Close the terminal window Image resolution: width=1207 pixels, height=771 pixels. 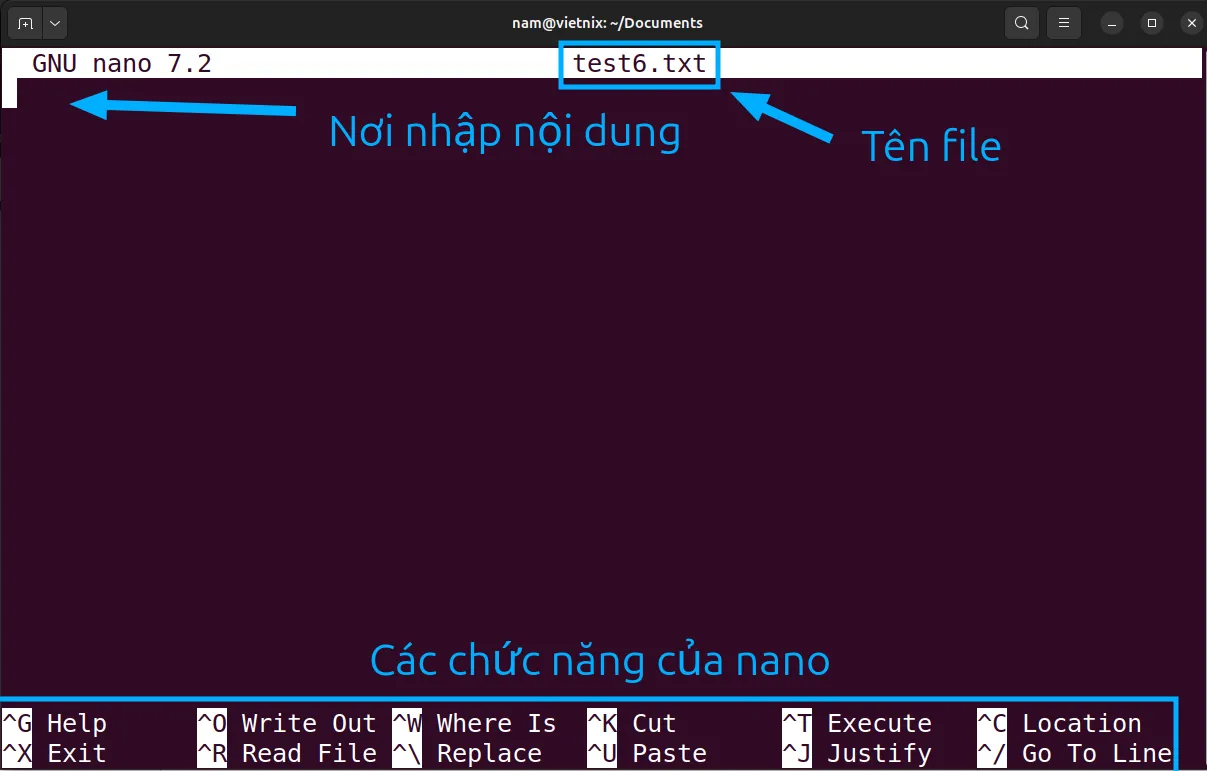click(1190, 23)
